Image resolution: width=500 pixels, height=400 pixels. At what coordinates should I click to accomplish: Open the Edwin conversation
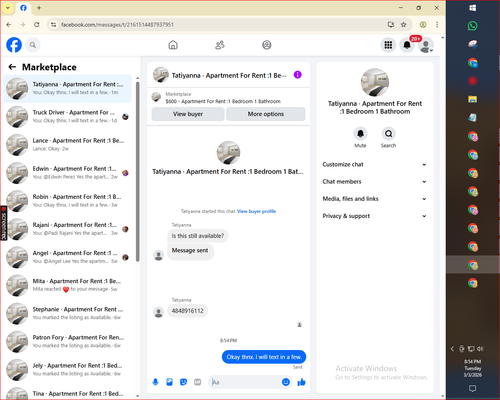(67, 173)
